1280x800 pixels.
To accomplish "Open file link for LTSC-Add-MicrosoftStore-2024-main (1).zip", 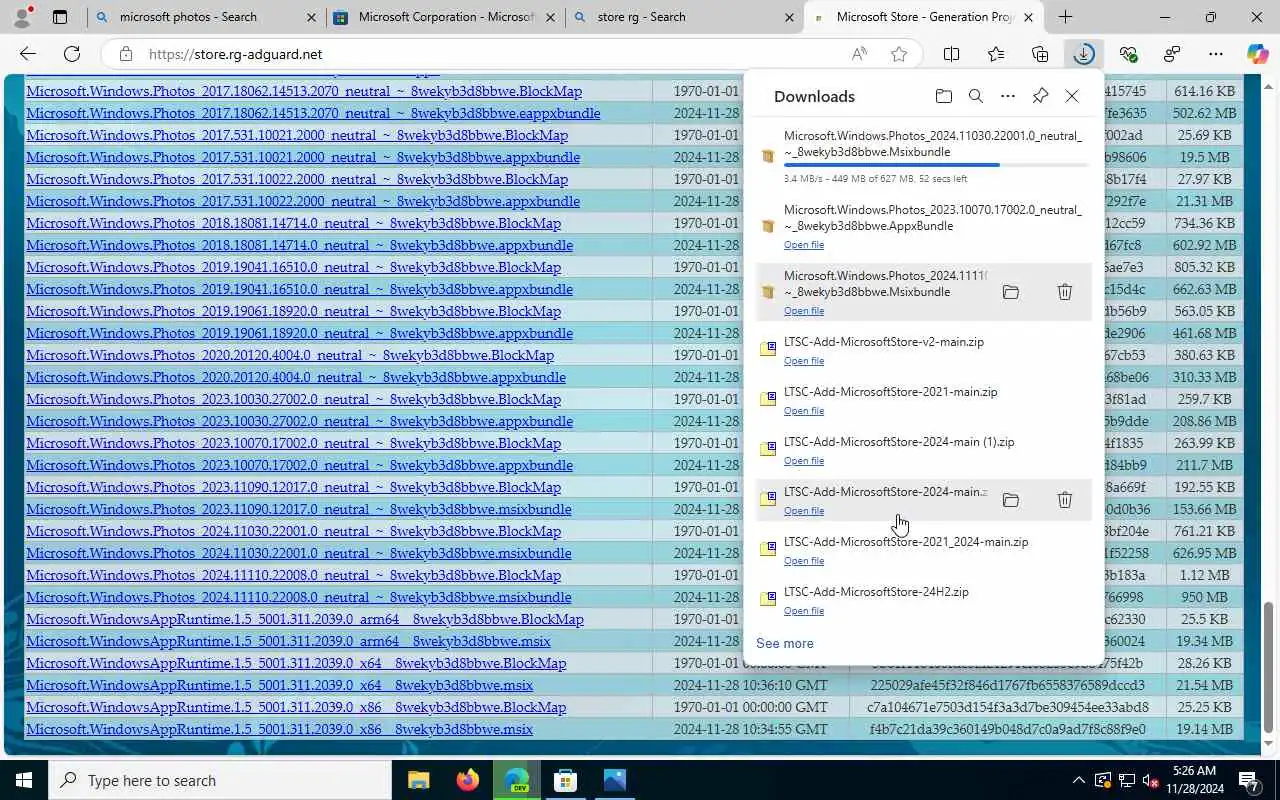I will [x=804, y=461].
